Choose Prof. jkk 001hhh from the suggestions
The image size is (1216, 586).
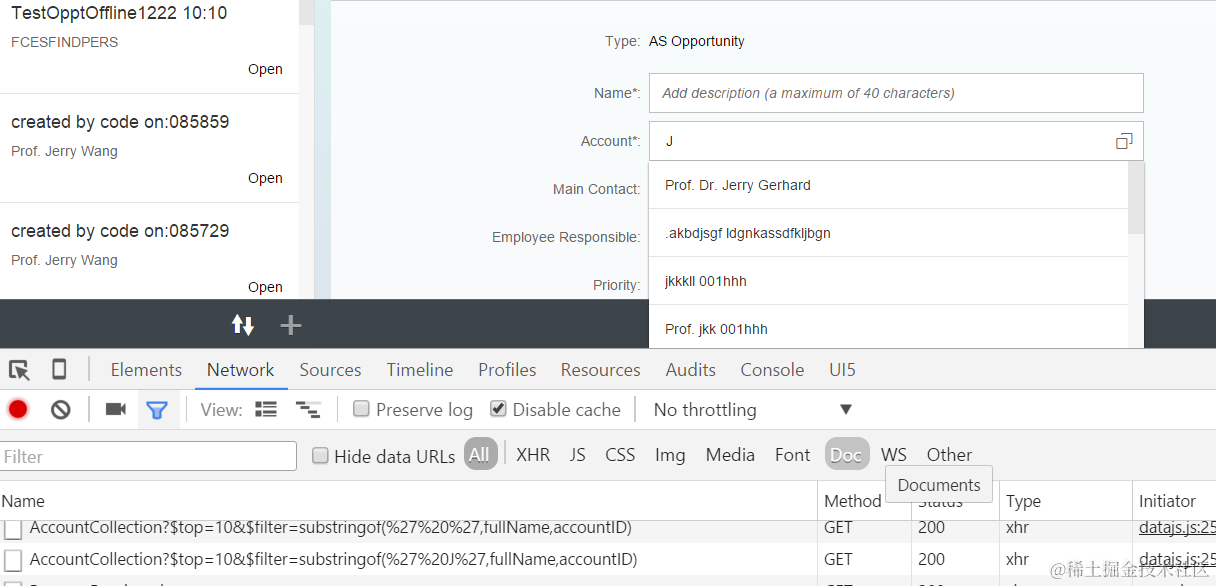(x=716, y=329)
